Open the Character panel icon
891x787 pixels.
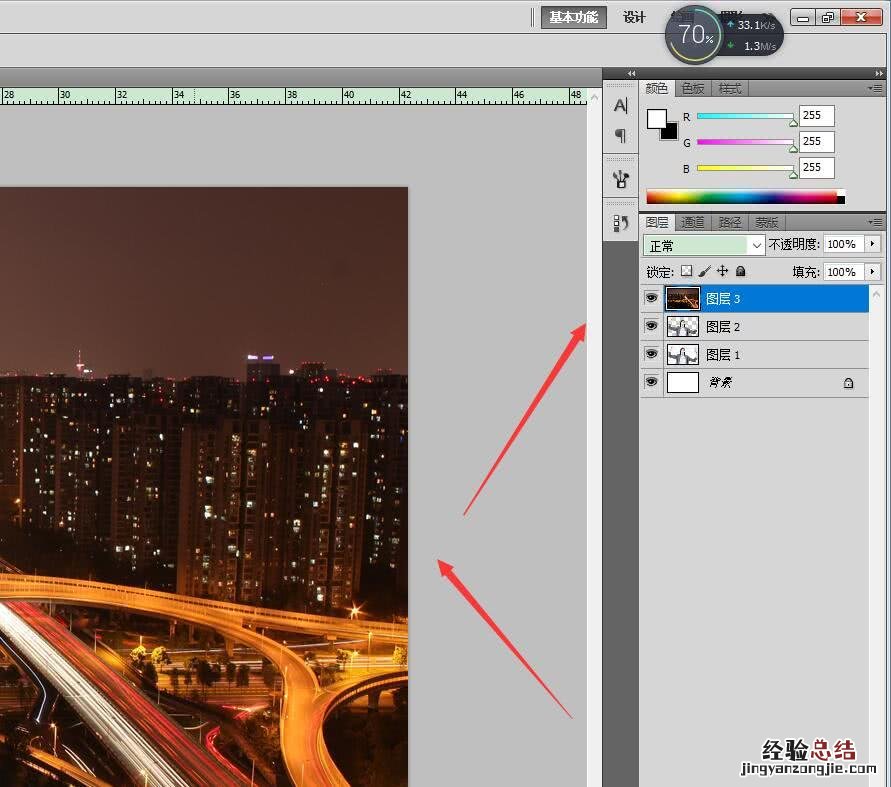coord(620,106)
